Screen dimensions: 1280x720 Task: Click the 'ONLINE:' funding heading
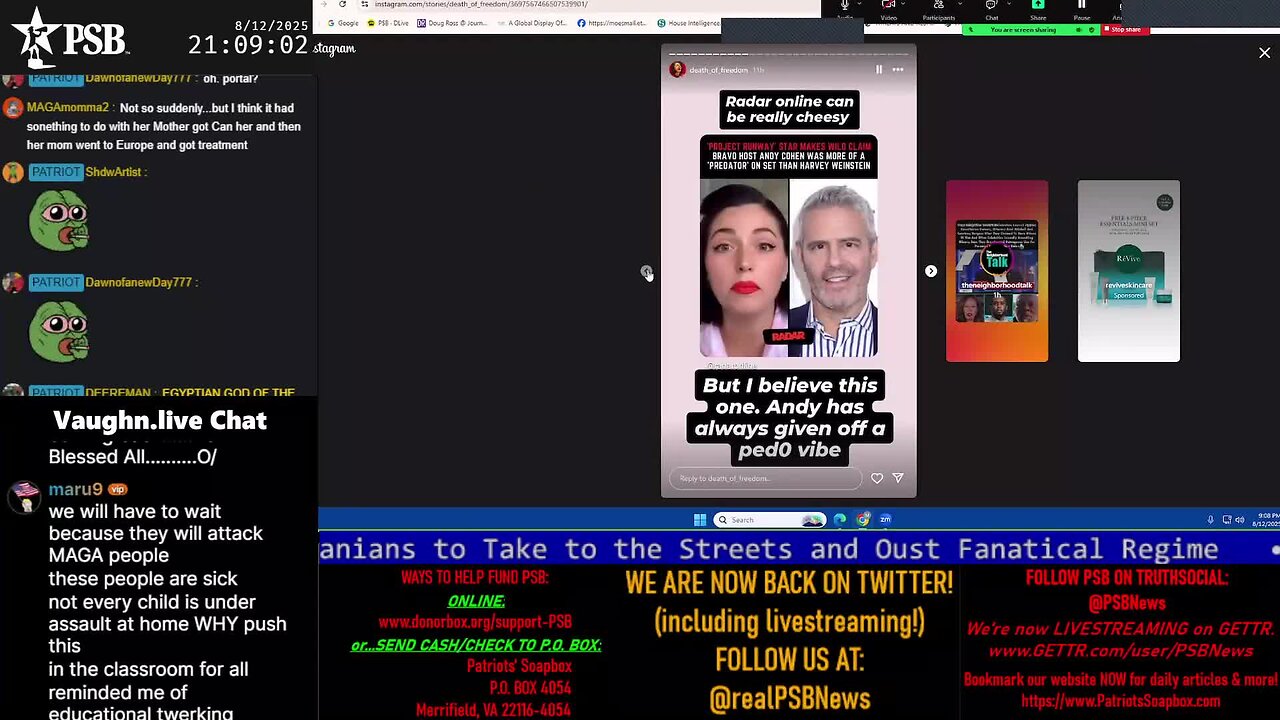click(x=476, y=600)
